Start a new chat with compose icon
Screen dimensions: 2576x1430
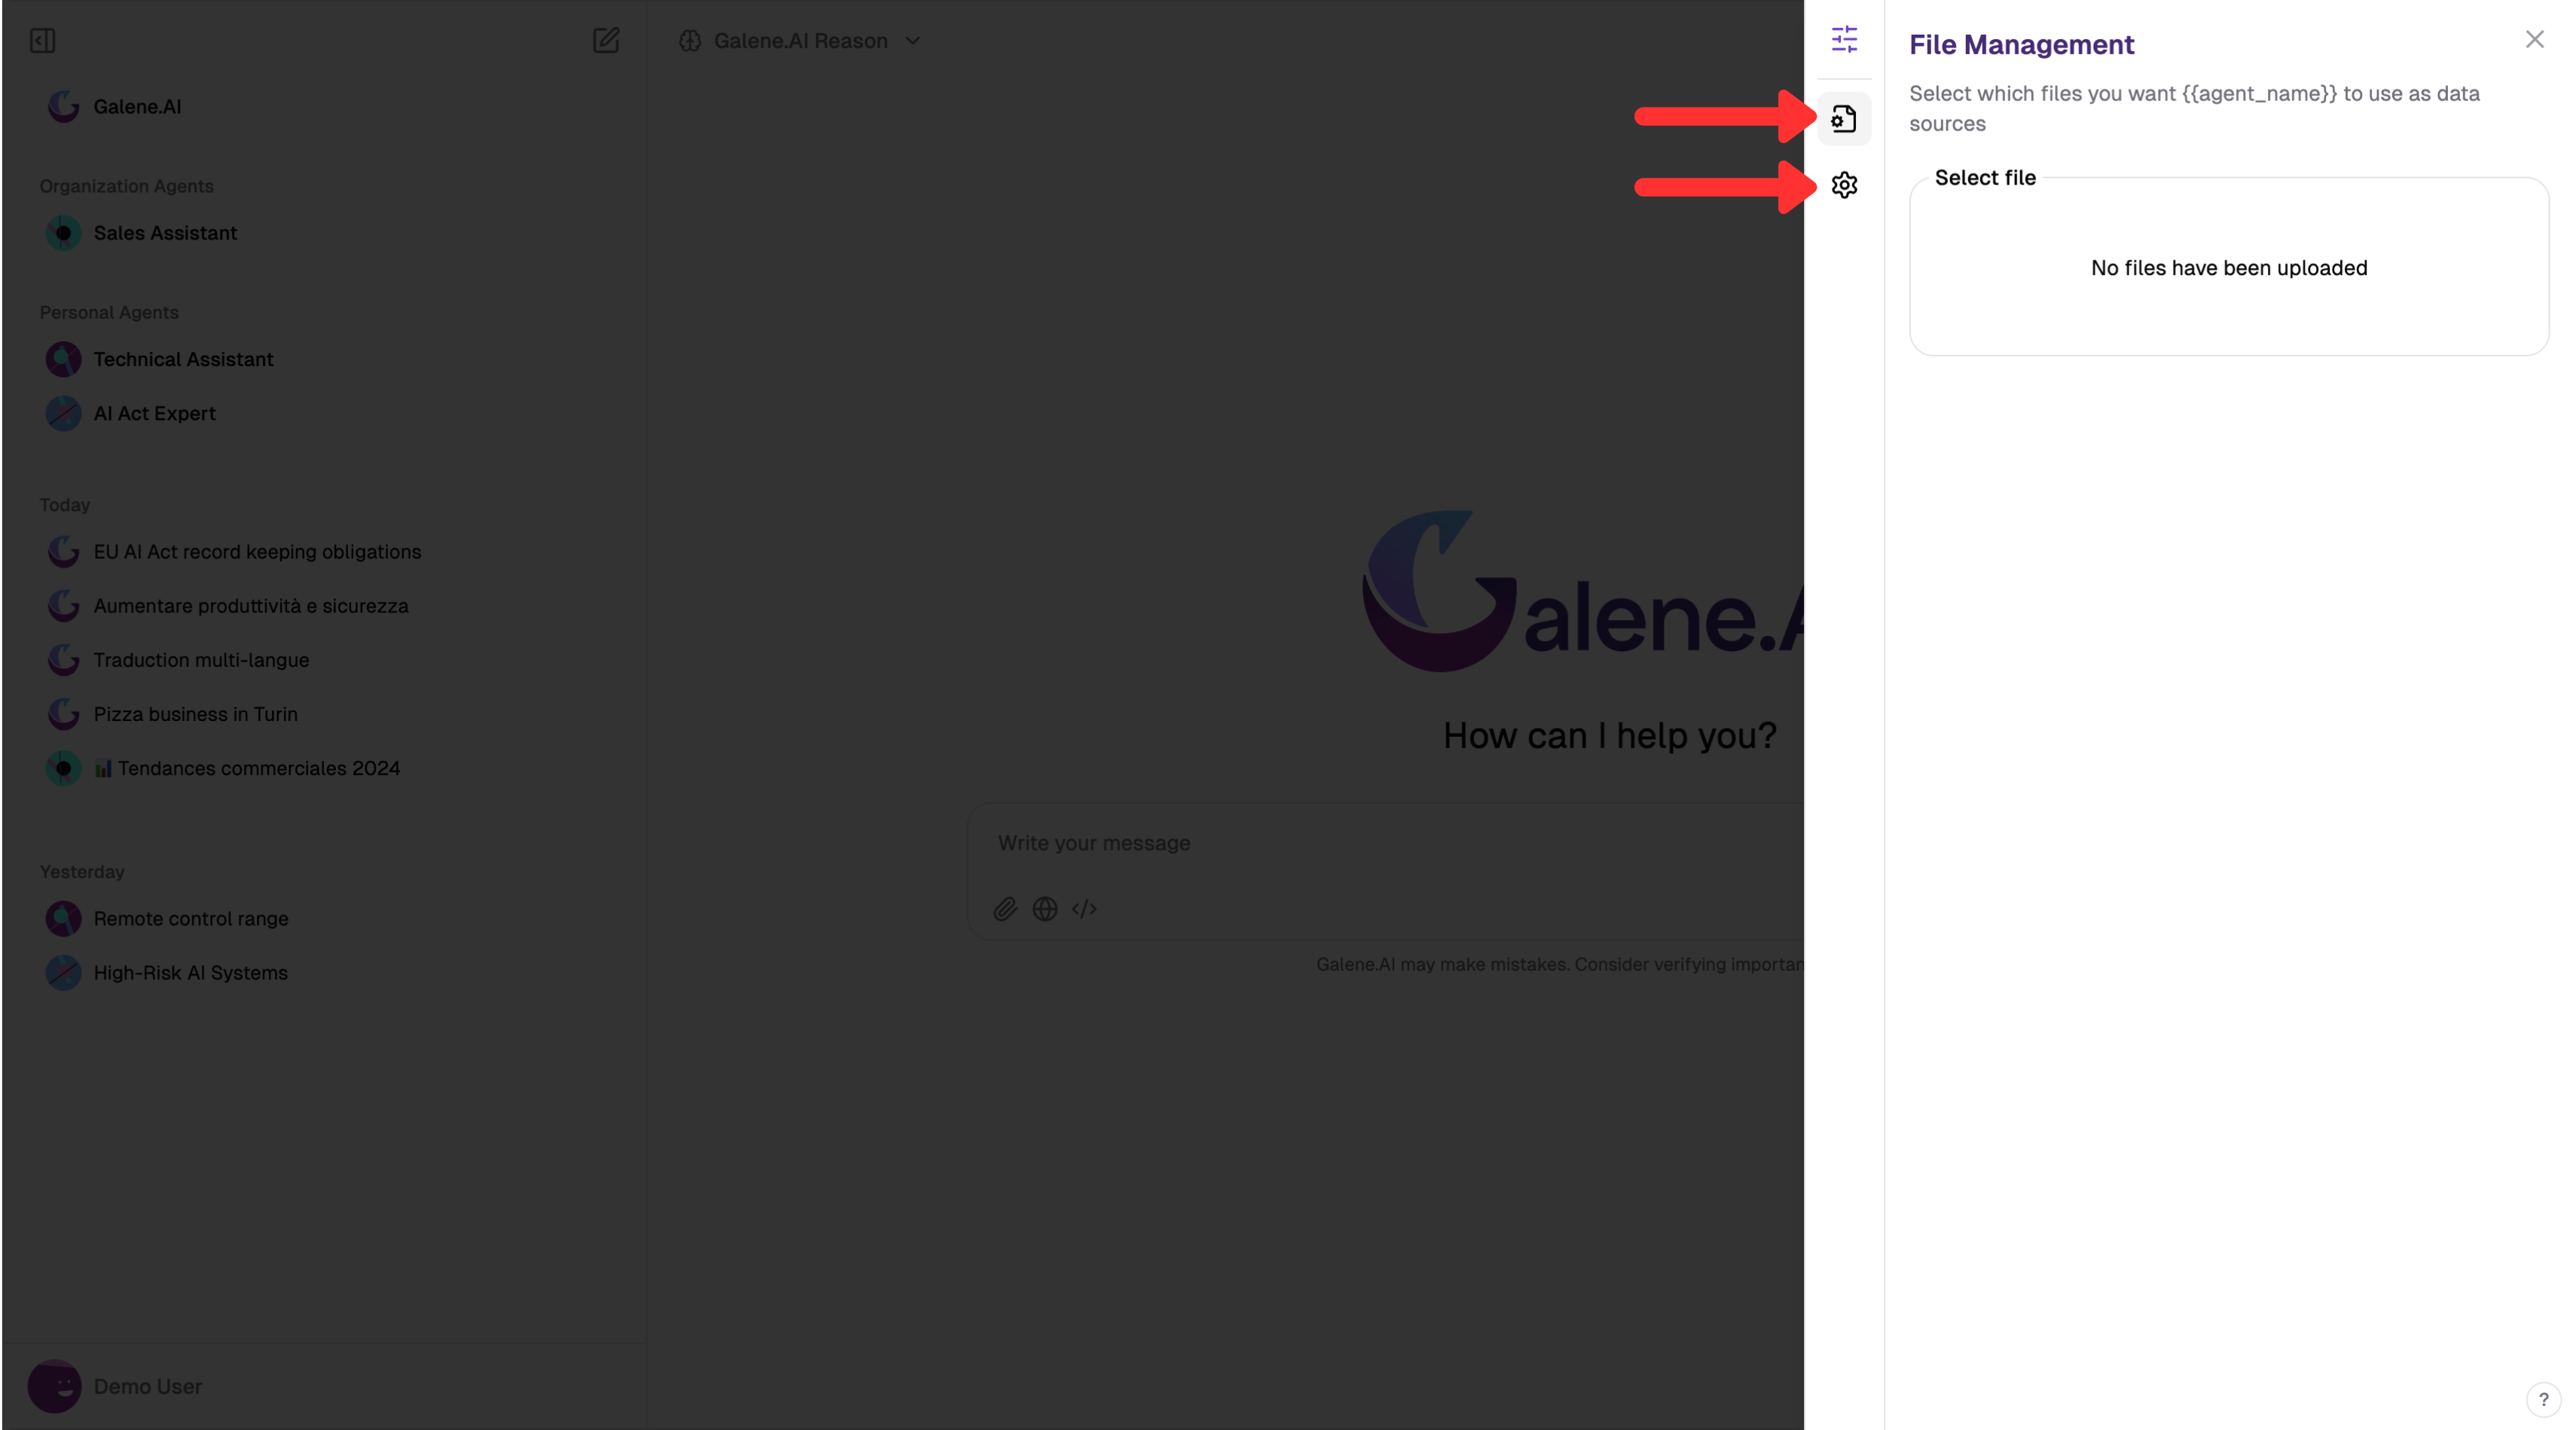coord(606,40)
